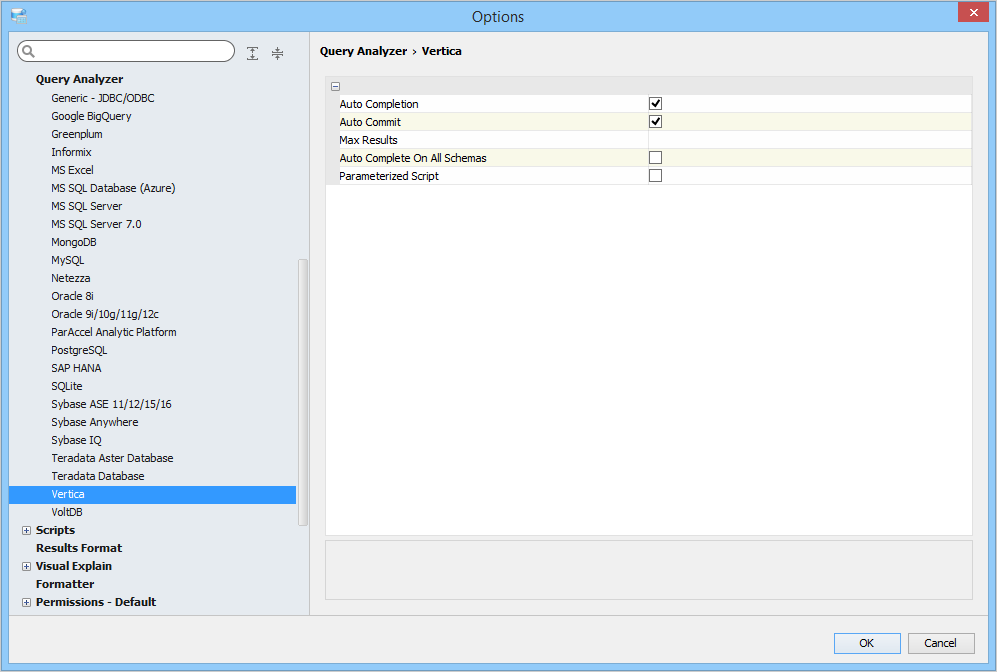Select MS Excel in the tree
997x672 pixels.
pyautogui.click(x=72, y=170)
